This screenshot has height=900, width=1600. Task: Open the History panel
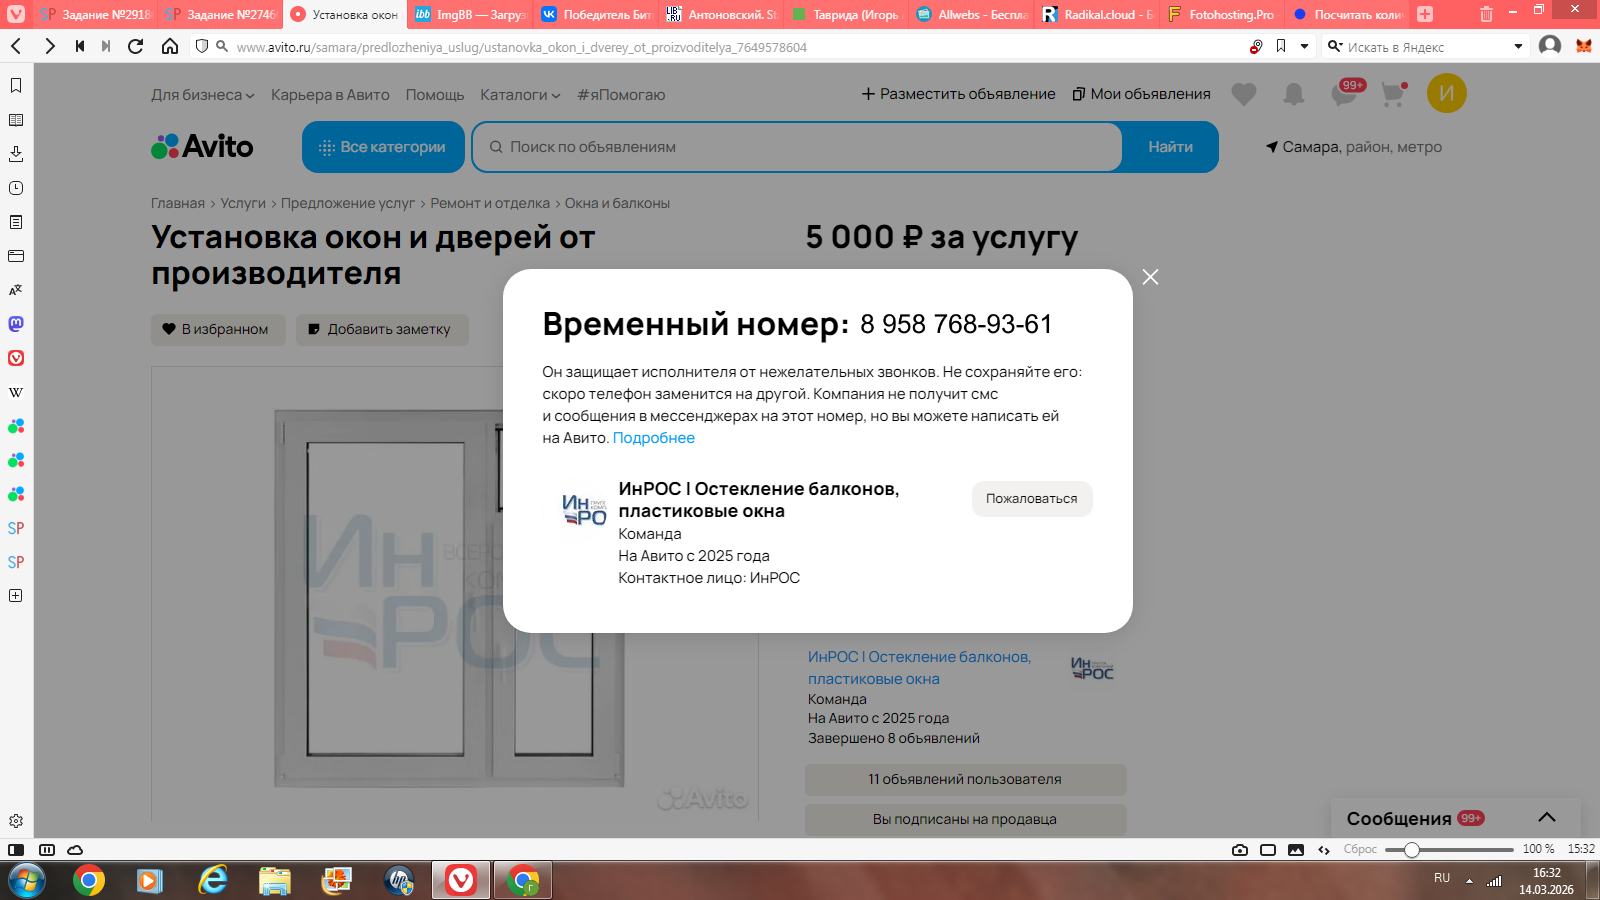[x=16, y=188]
